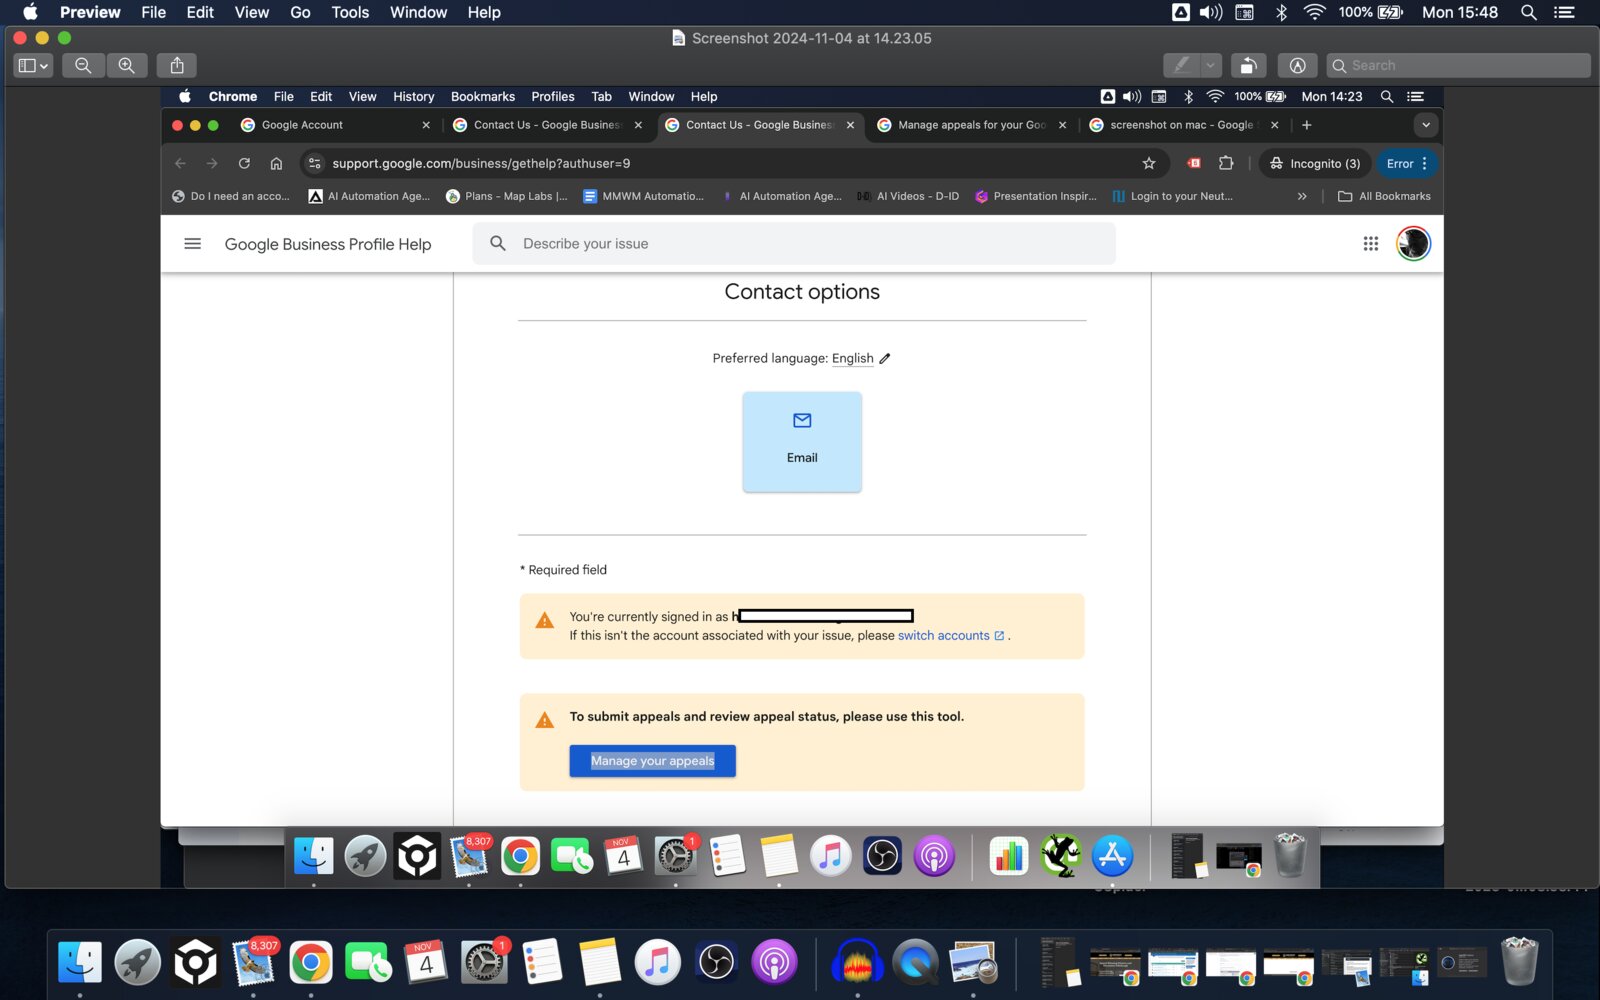Open Spotlight search next to the Mon 15:48 clock
Screen dimensions: 1600x1000
pos(1528,12)
